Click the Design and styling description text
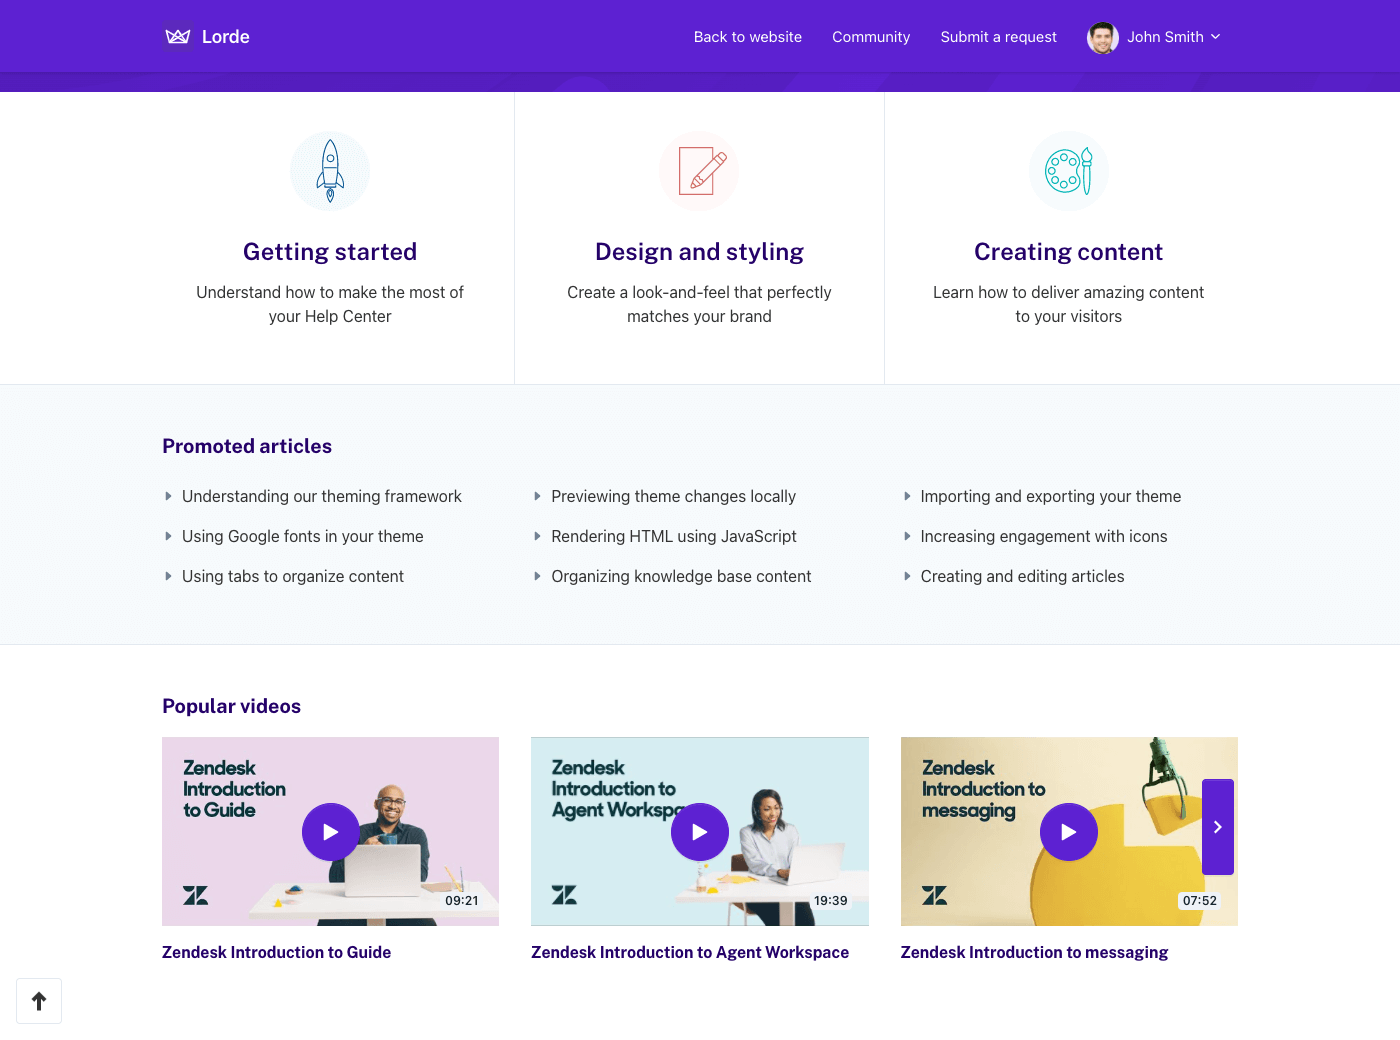Image resolution: width=1400 pixels, height=1040 pixels. (x=699, y=304)
